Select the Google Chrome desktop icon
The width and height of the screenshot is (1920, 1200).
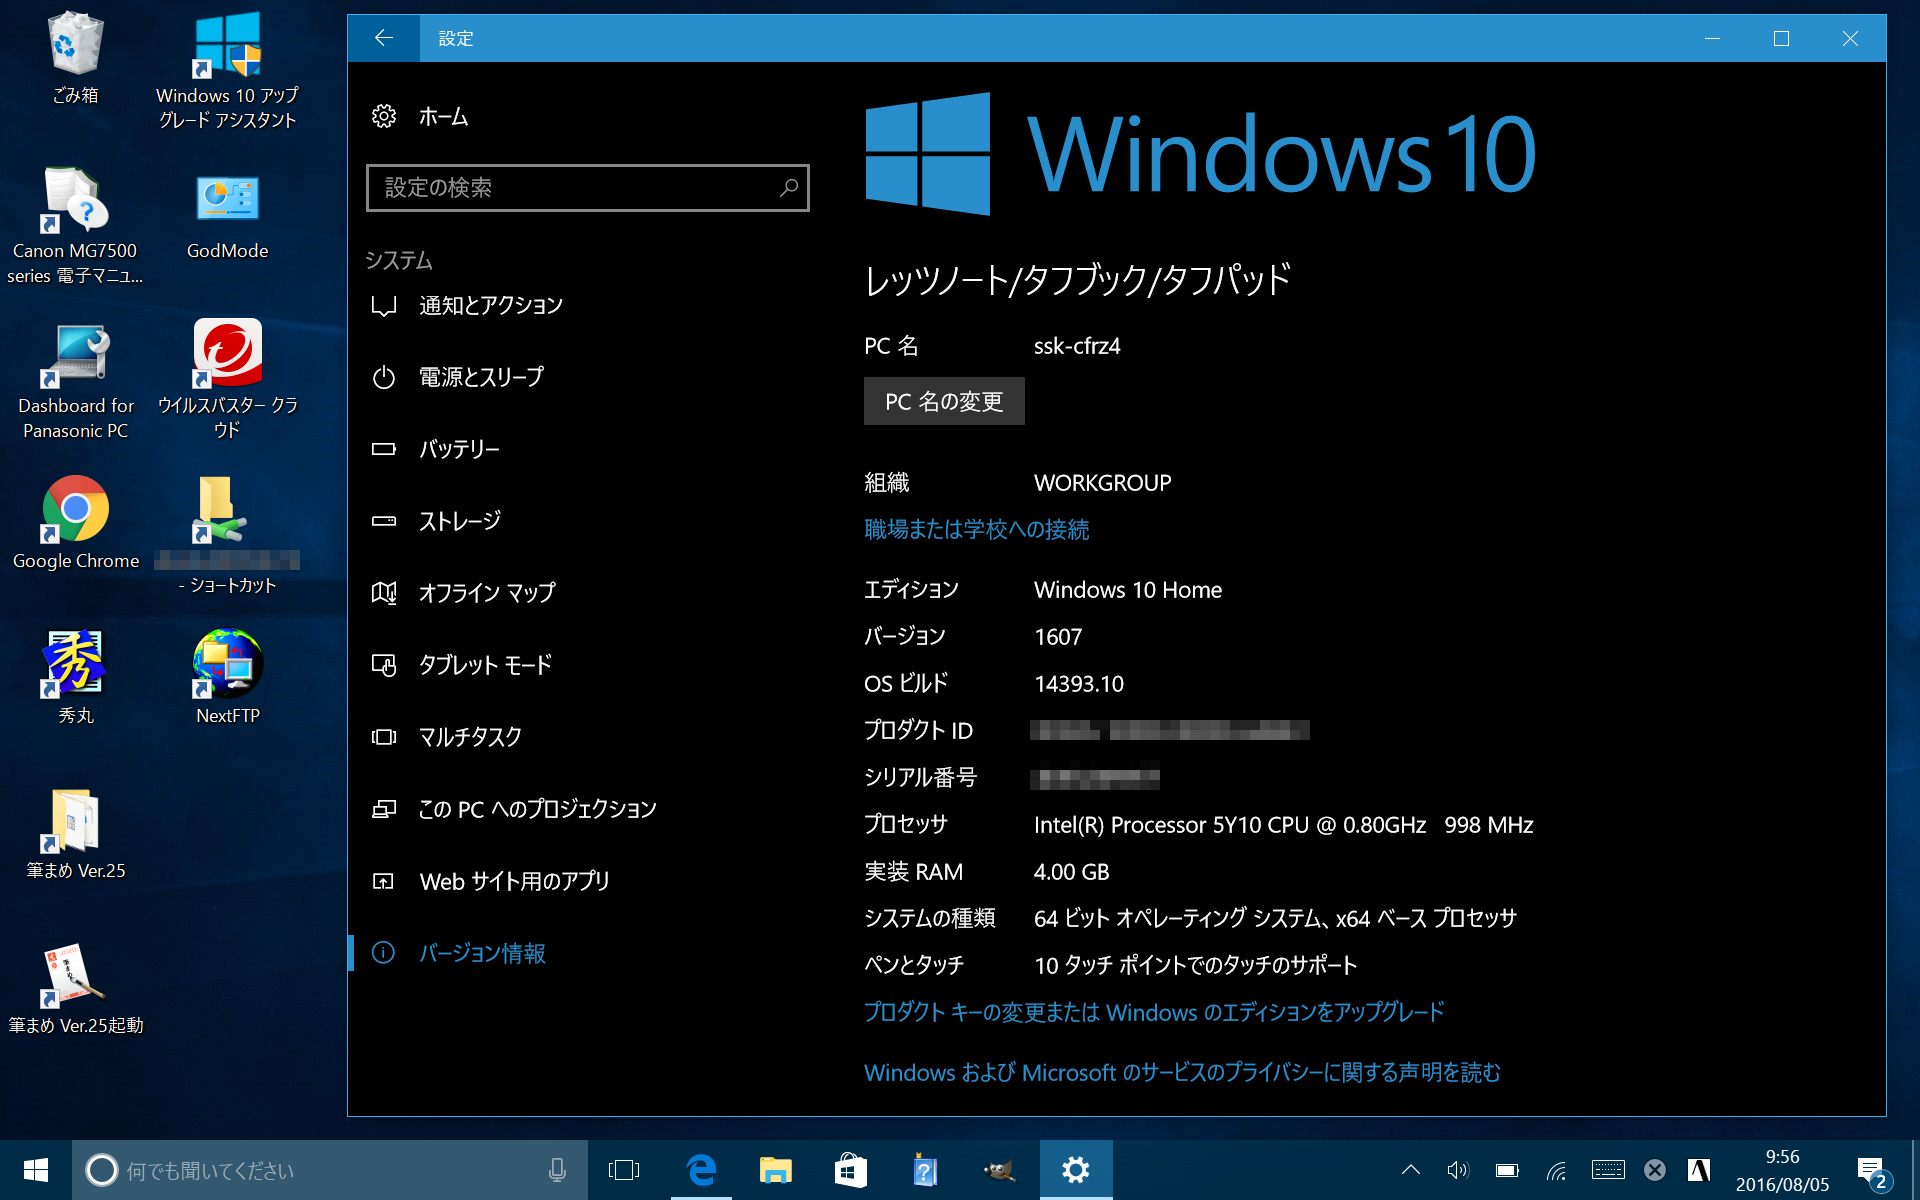(x=76, y=524)
